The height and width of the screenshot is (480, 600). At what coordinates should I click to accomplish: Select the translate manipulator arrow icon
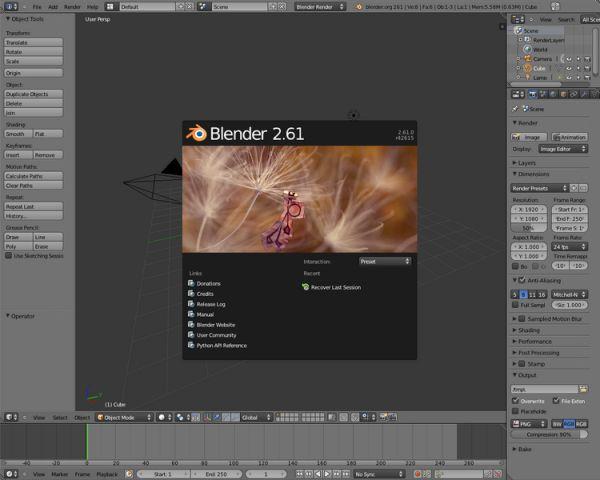pos(217,417)
